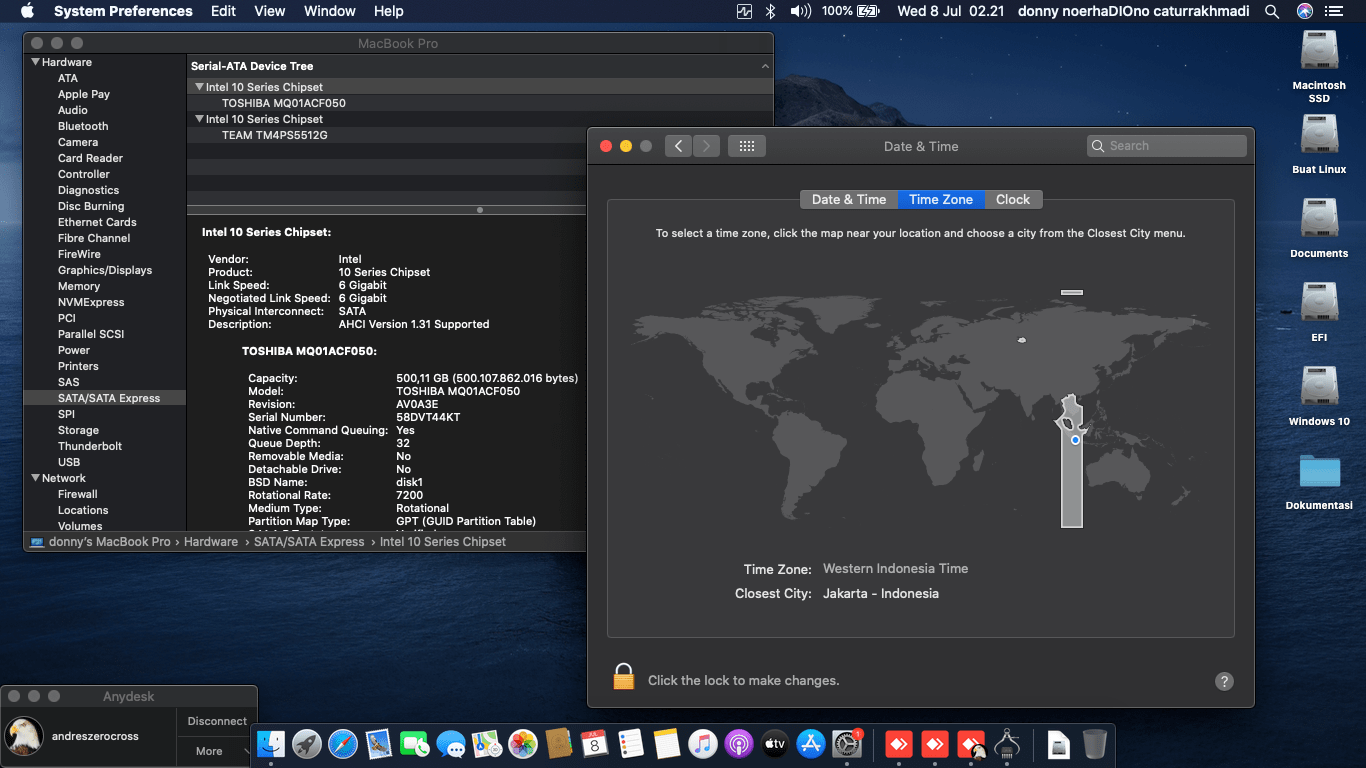Click System Preferences icon in the Dock

(x=847, y=744)
